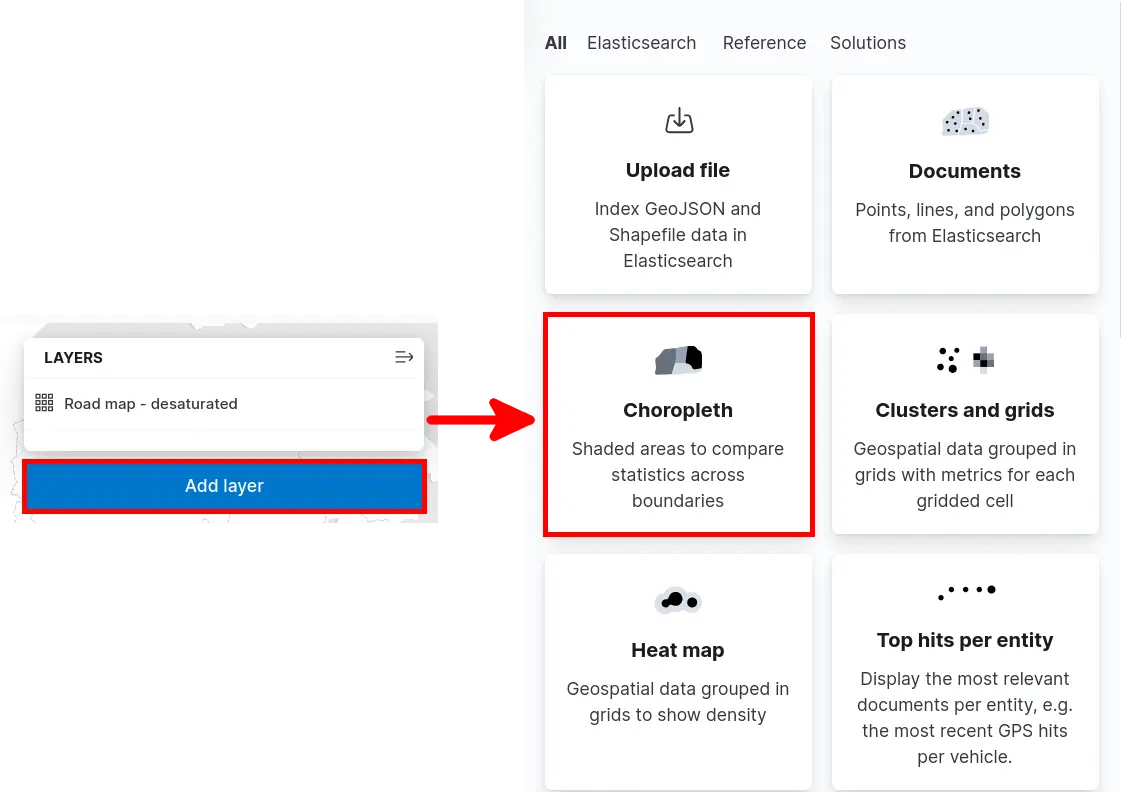Click the Top hits dotted icon
Image resolution: width=1121 pixels, height=792 pixels.
965,592
